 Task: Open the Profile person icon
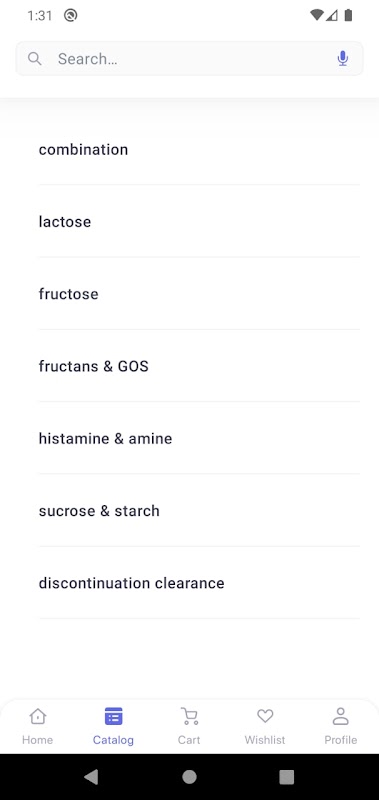[x=340, y=716]
